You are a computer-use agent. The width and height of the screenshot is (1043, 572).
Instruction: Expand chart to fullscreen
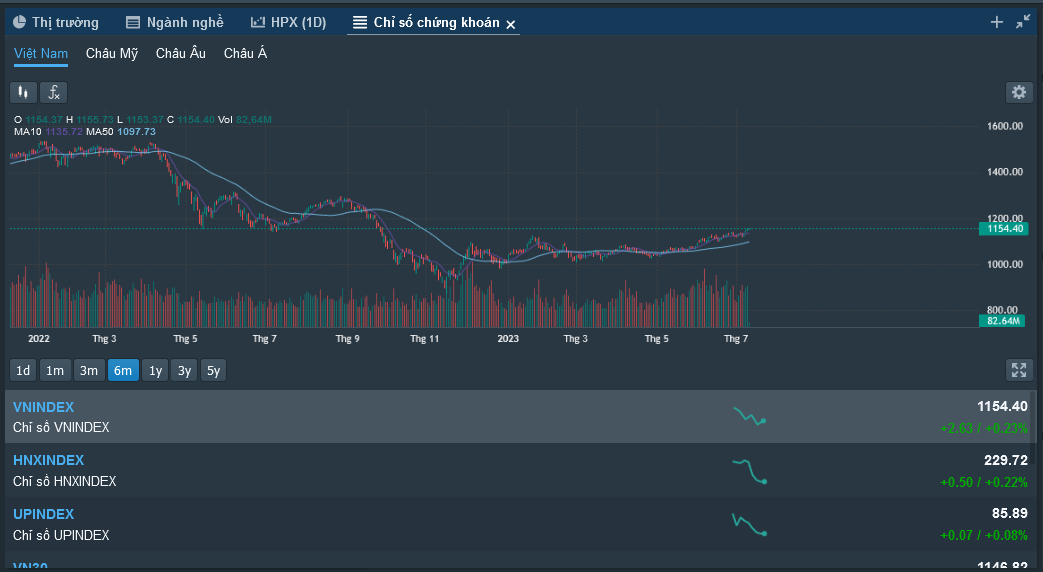[1018, 370]
